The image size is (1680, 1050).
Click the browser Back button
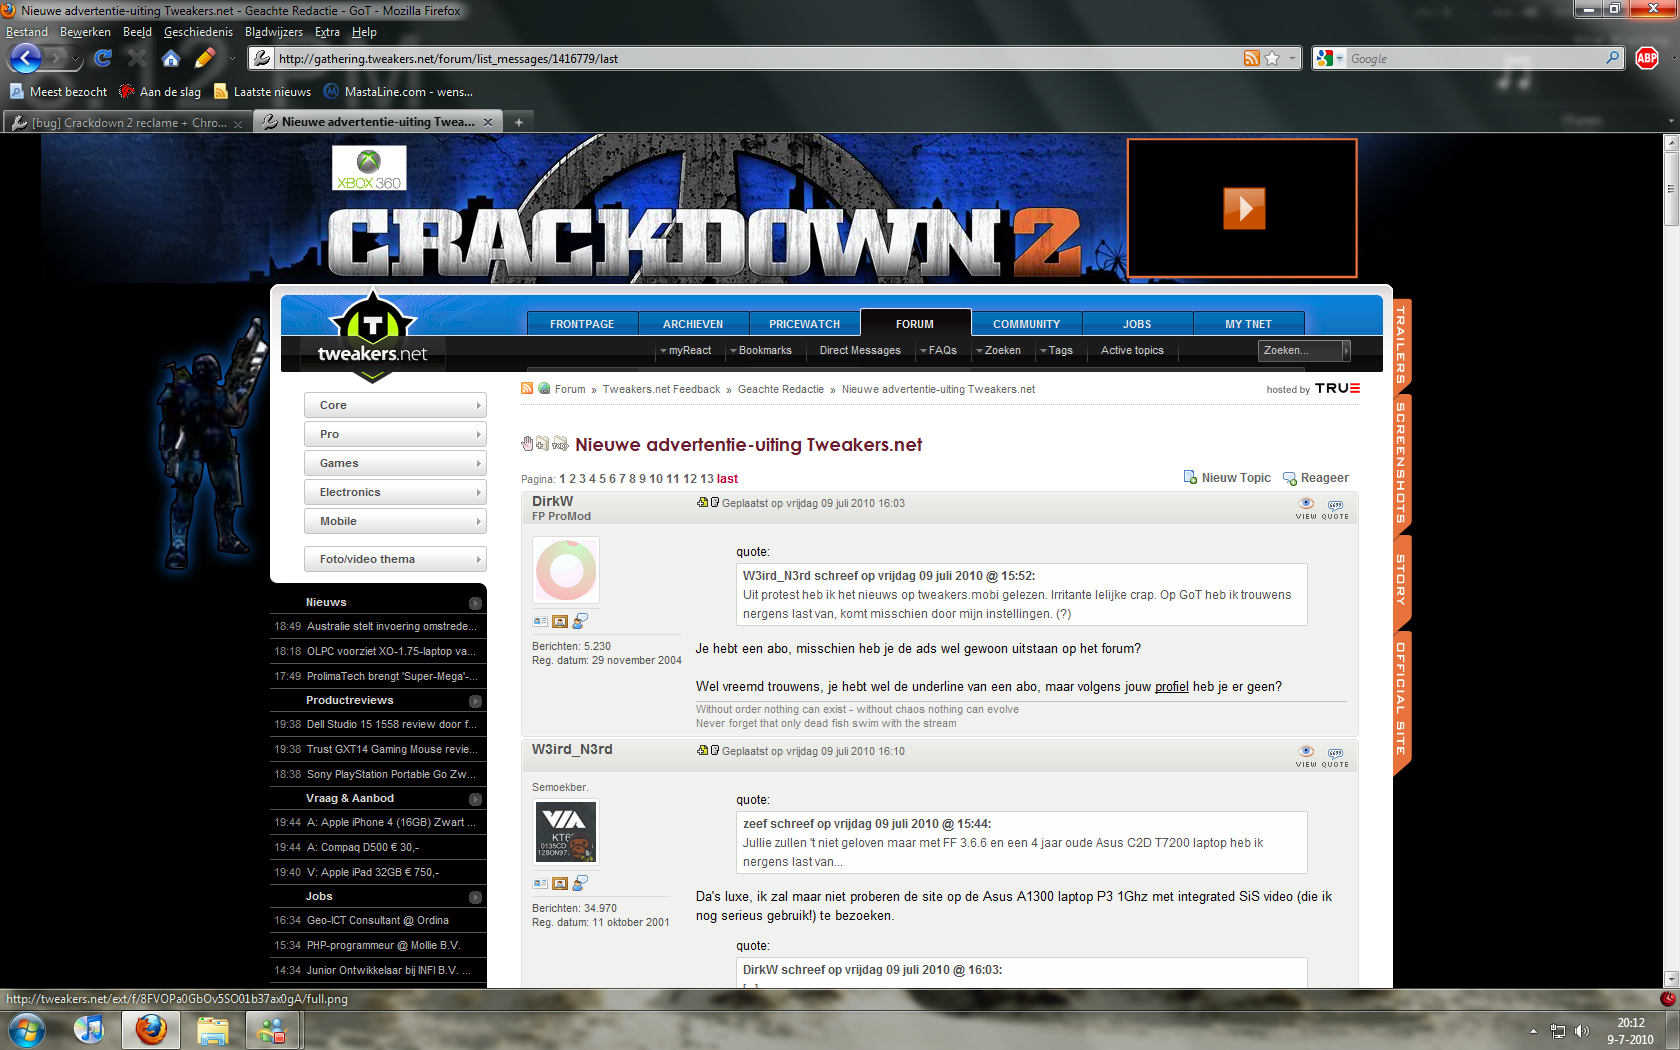[x=25, y=58]
